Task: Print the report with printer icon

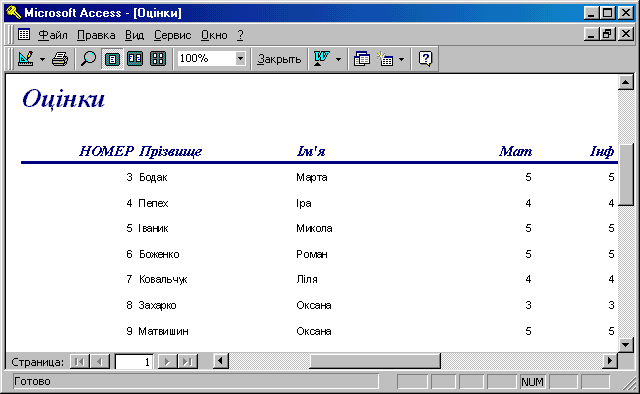Action: coord(60,59)
